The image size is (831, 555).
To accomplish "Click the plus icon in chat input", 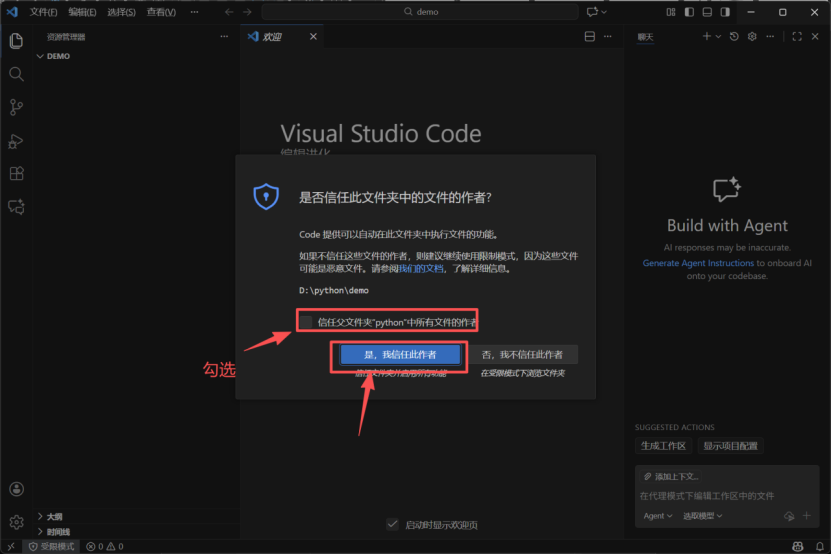I will point(807,515).
